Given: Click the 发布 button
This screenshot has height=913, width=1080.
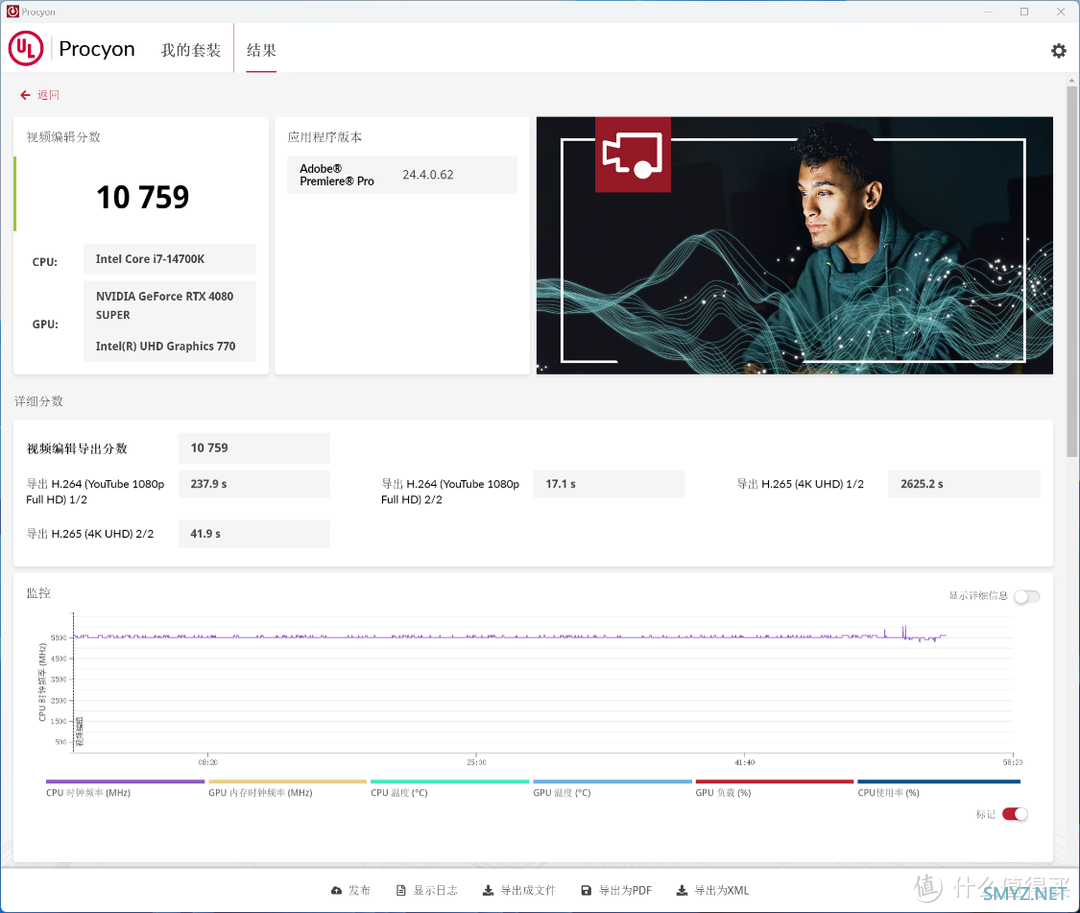Looking at the screenshot, I should pyautogui.click(x=351, y=890).
